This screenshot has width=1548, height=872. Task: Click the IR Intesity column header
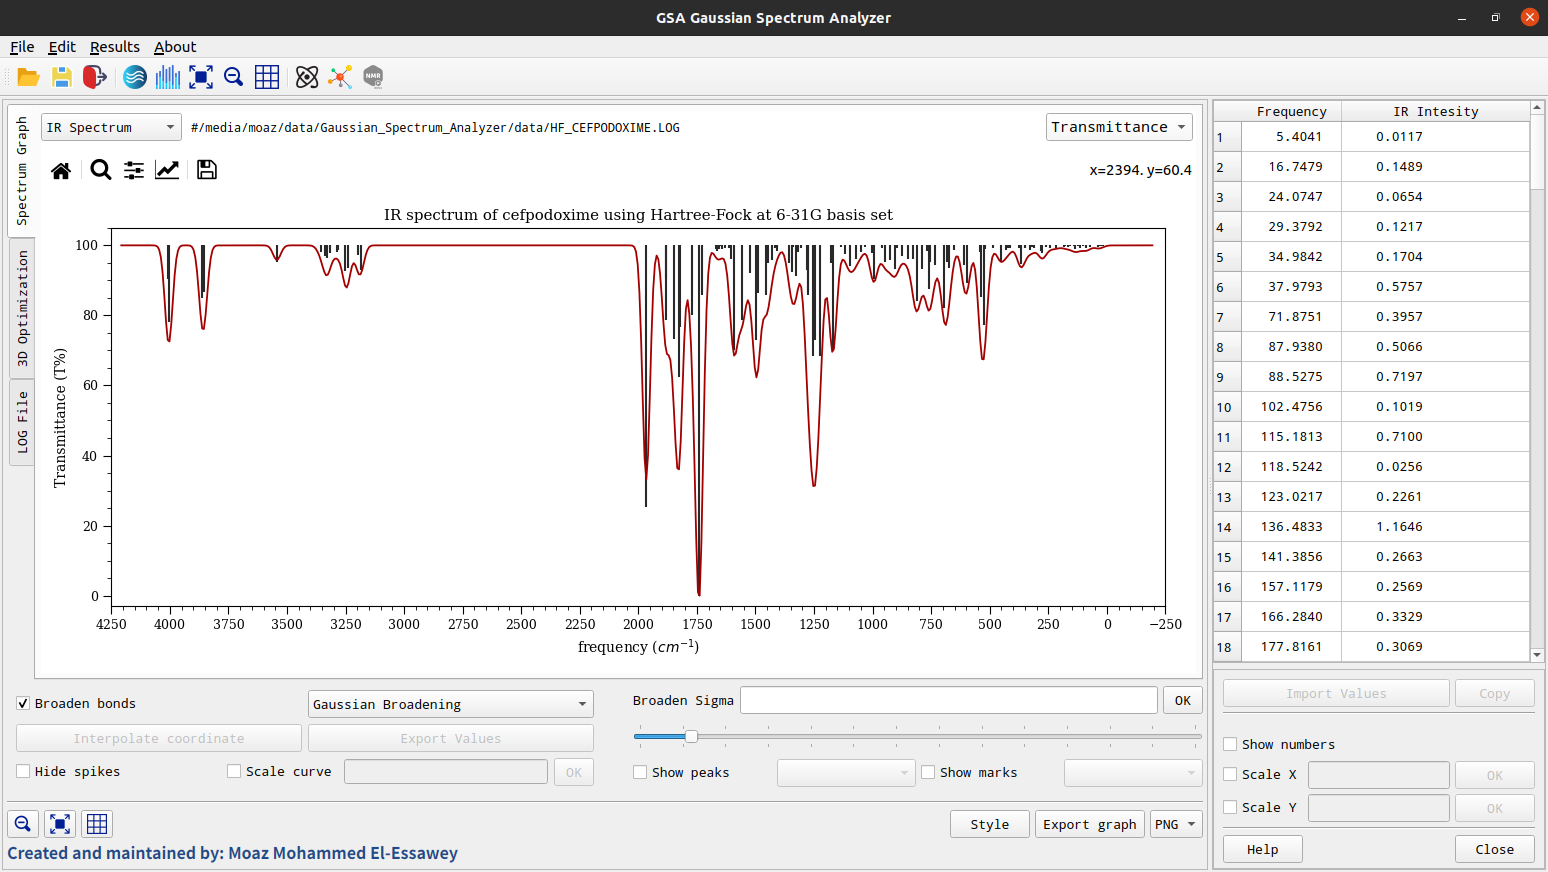1436,111
